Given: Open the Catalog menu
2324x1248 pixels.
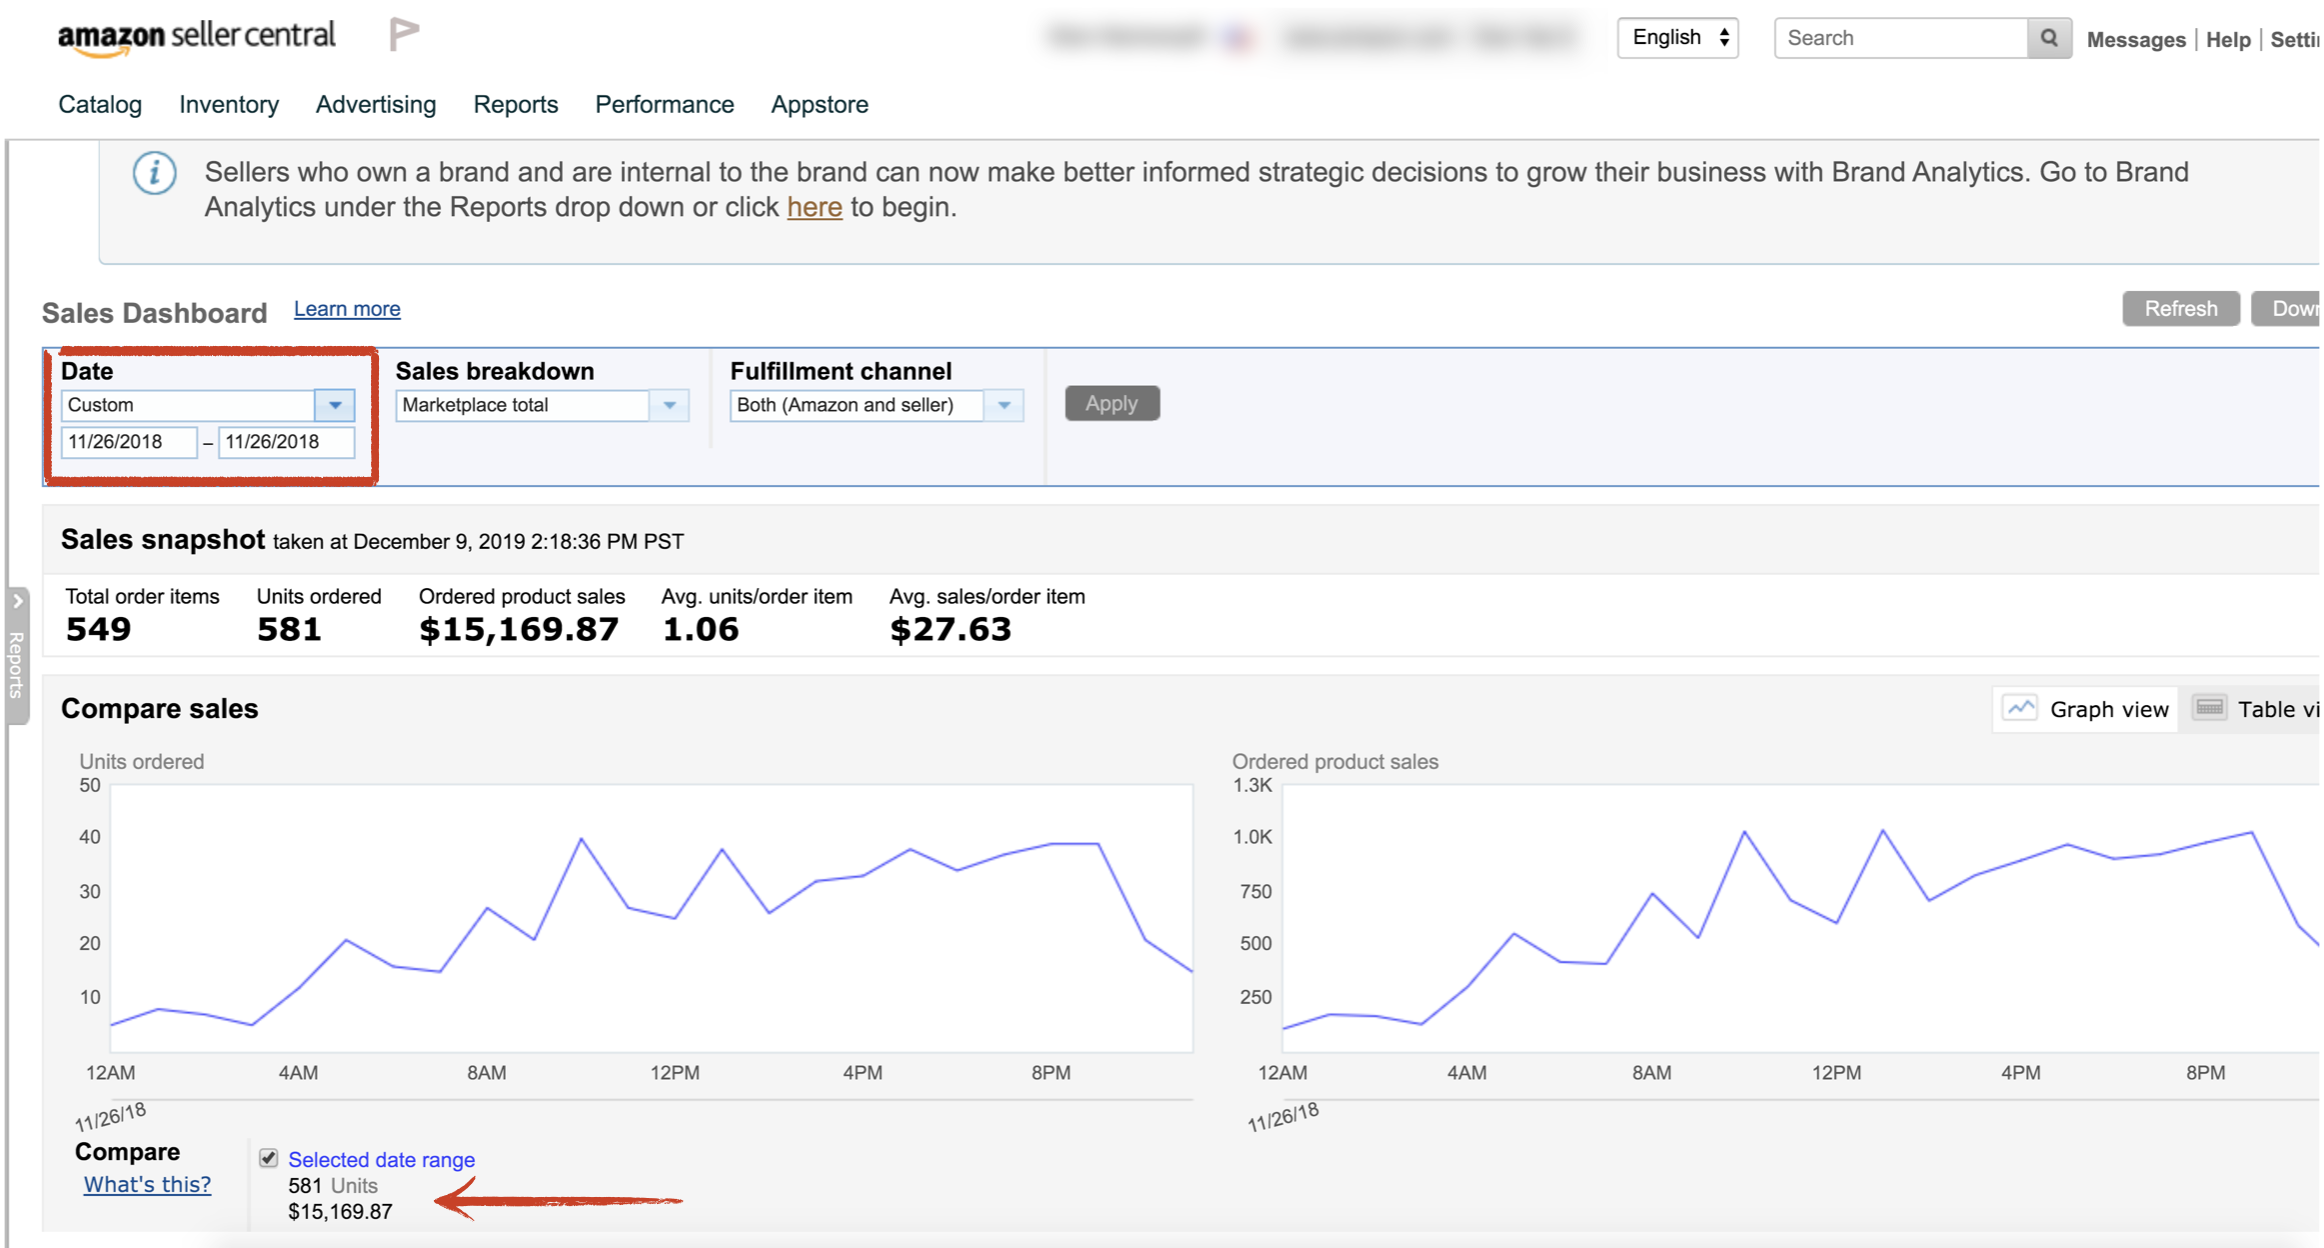Looking at the screenshot, I should pyautogui.click(x=100, y=104).
